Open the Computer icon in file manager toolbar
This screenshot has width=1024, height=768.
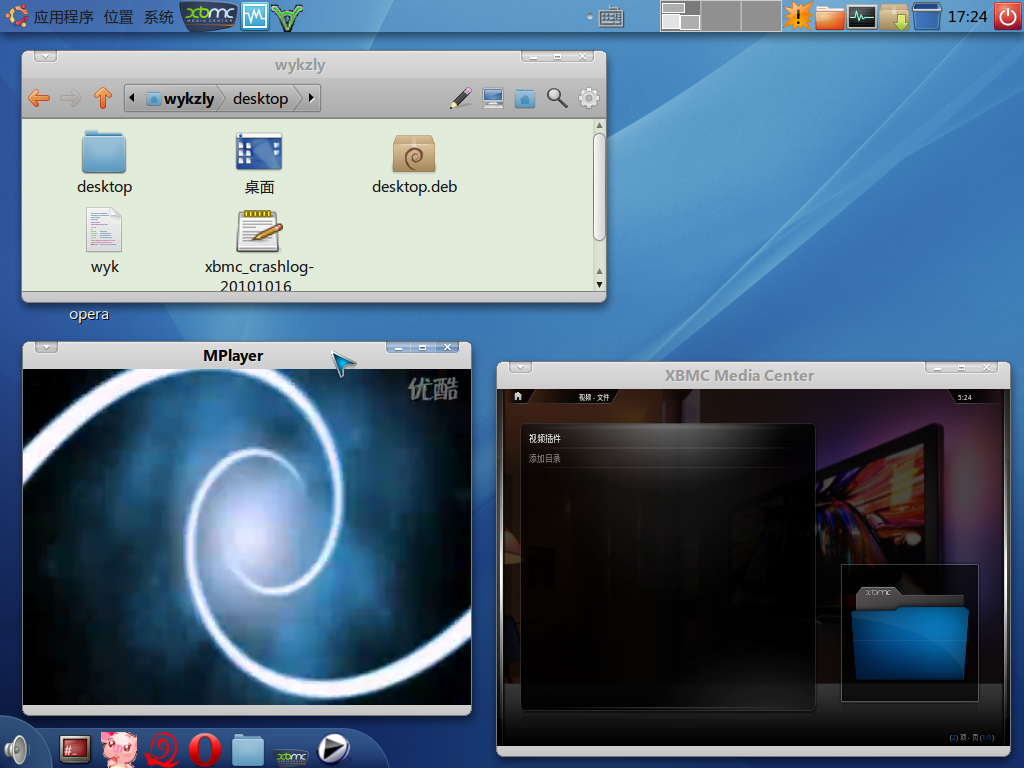coord(493,98)
